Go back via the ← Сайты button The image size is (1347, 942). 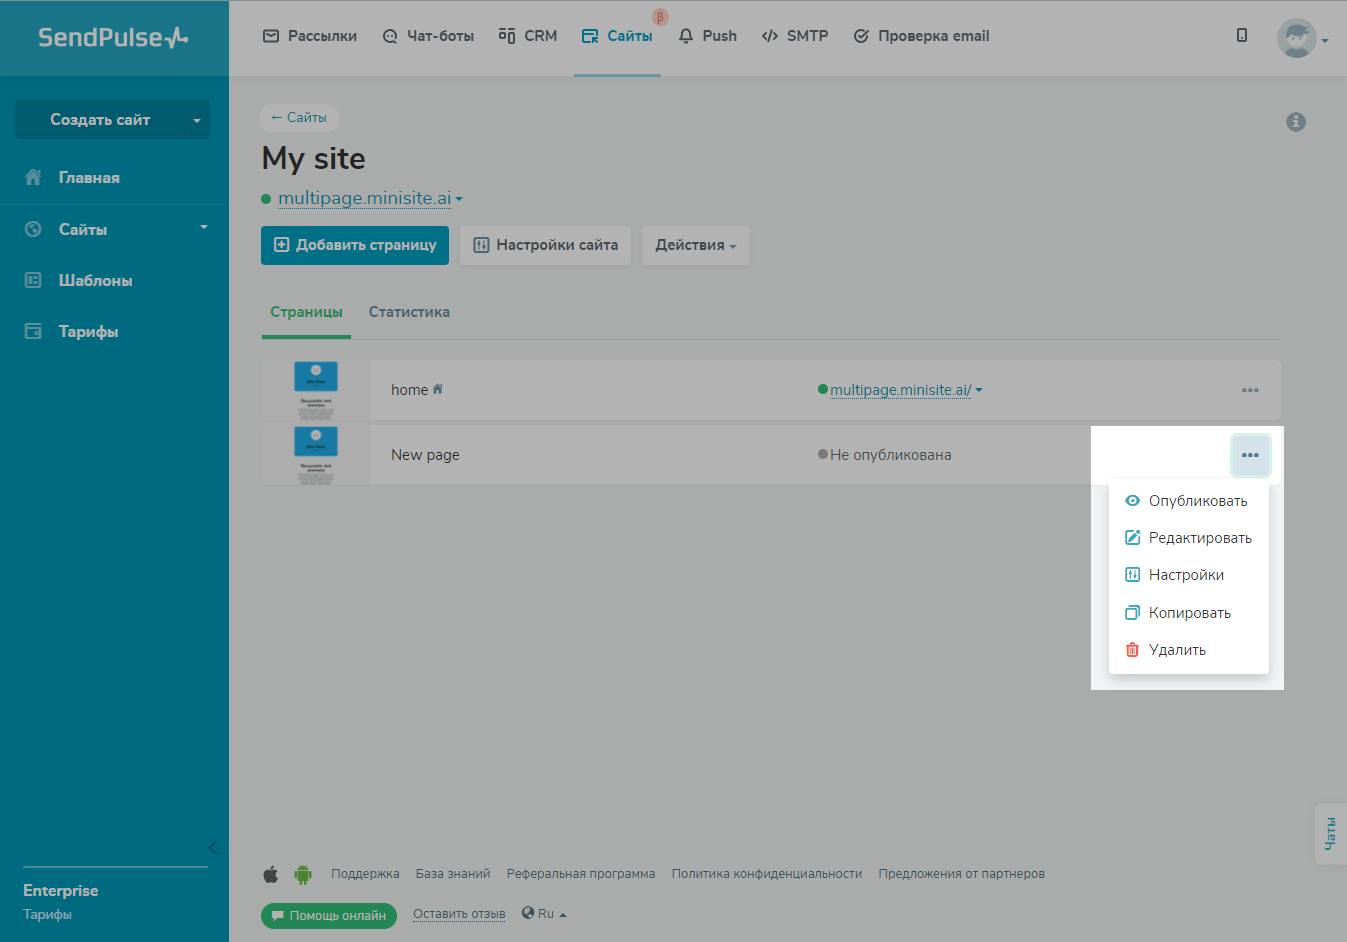[x=299, y=118]
